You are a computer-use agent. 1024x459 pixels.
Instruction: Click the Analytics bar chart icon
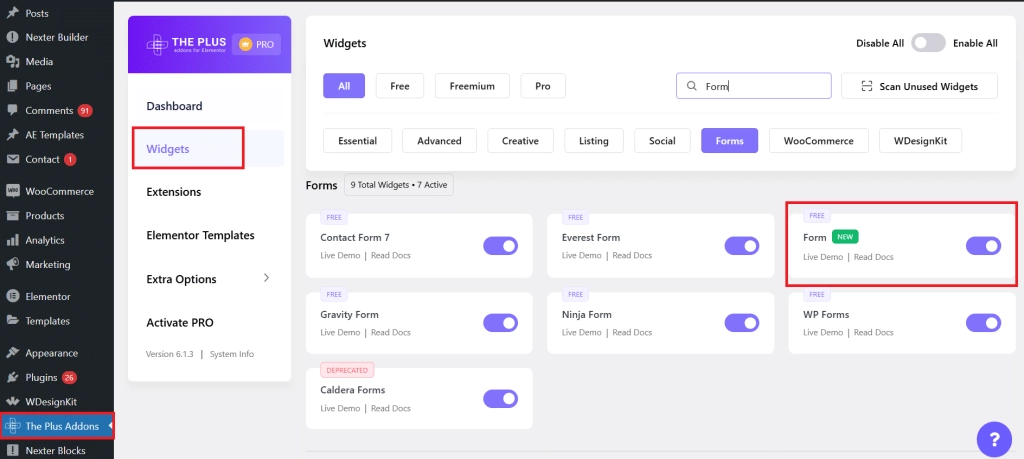pos(12,240)
